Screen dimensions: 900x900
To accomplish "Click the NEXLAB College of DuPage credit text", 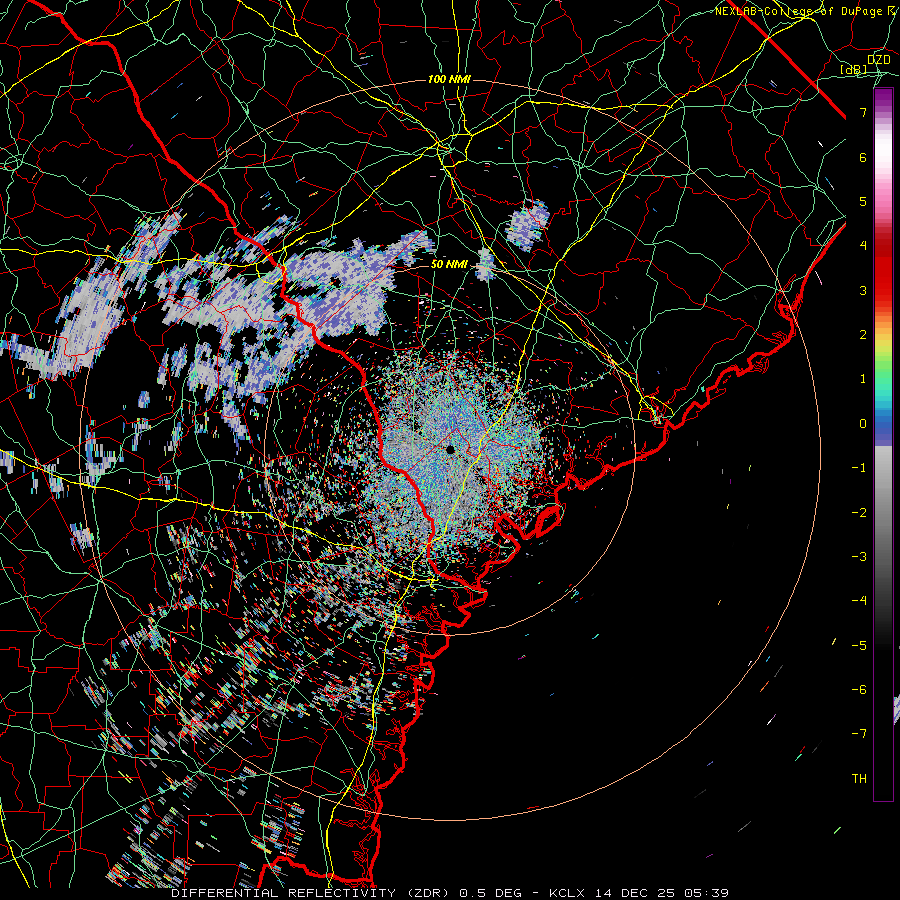I will (807, 11).
